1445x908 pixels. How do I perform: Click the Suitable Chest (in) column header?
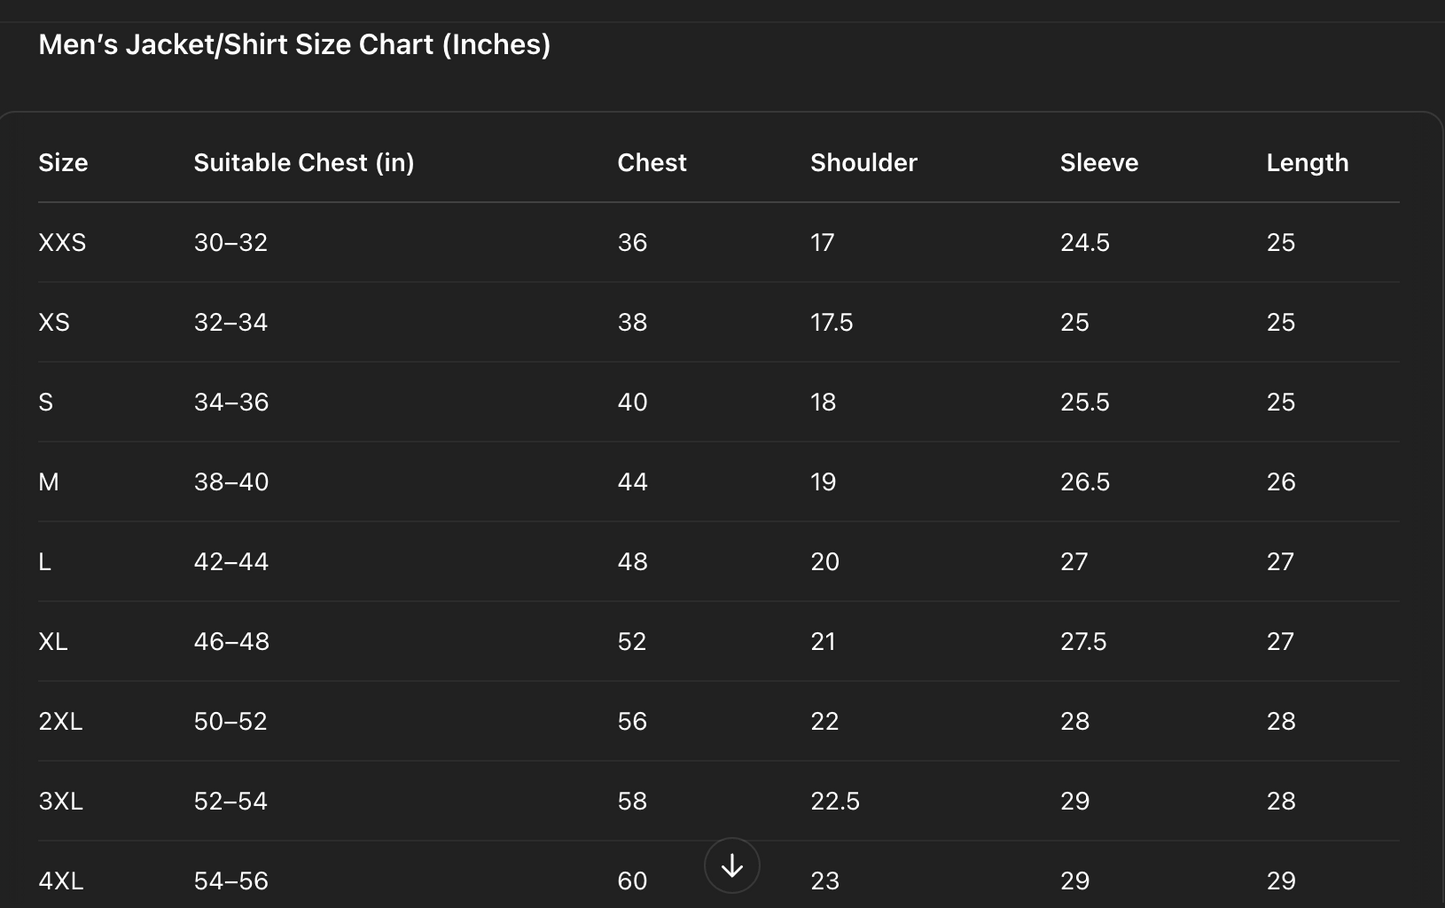303,163
